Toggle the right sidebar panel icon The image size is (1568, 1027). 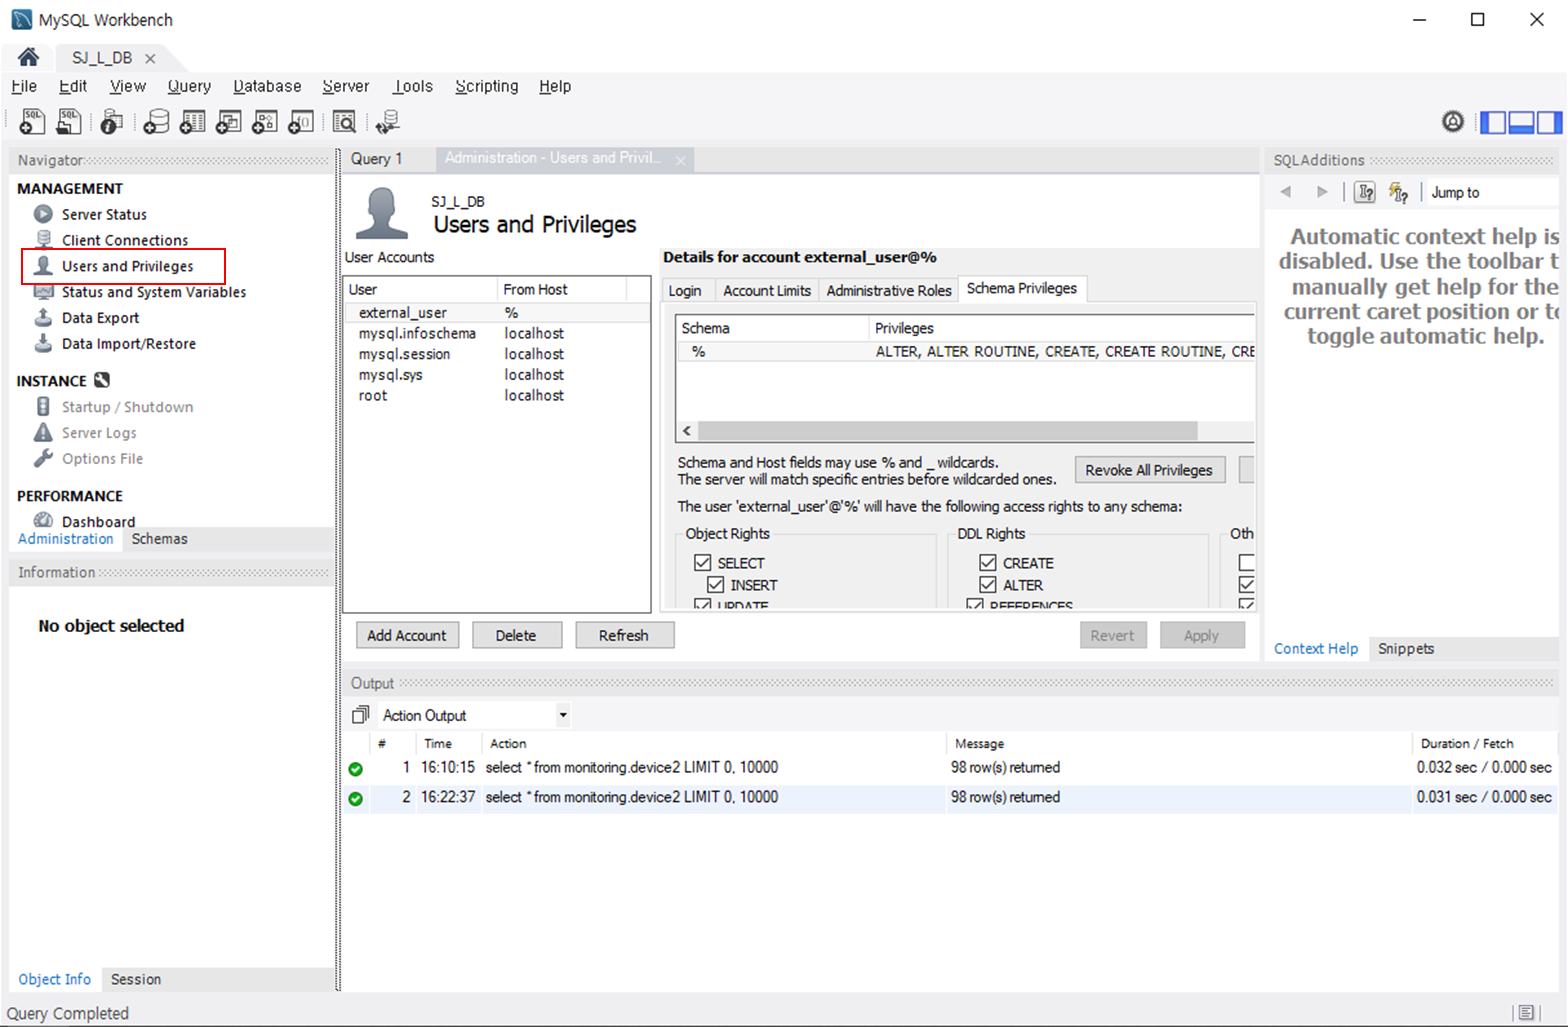[x=1548, y=122]
